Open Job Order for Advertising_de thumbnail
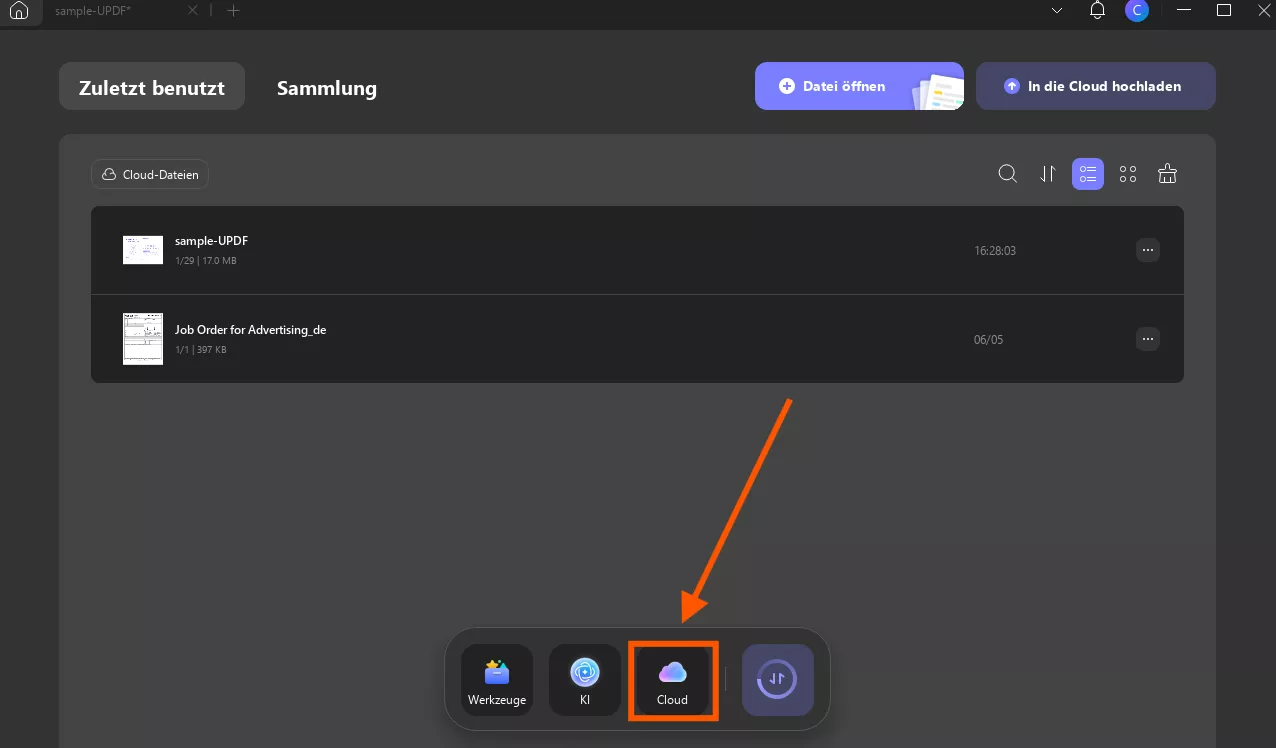Image resolution: width=1276 pixels, height=748 pixels. pyautogui.click(x=143, y=339)
